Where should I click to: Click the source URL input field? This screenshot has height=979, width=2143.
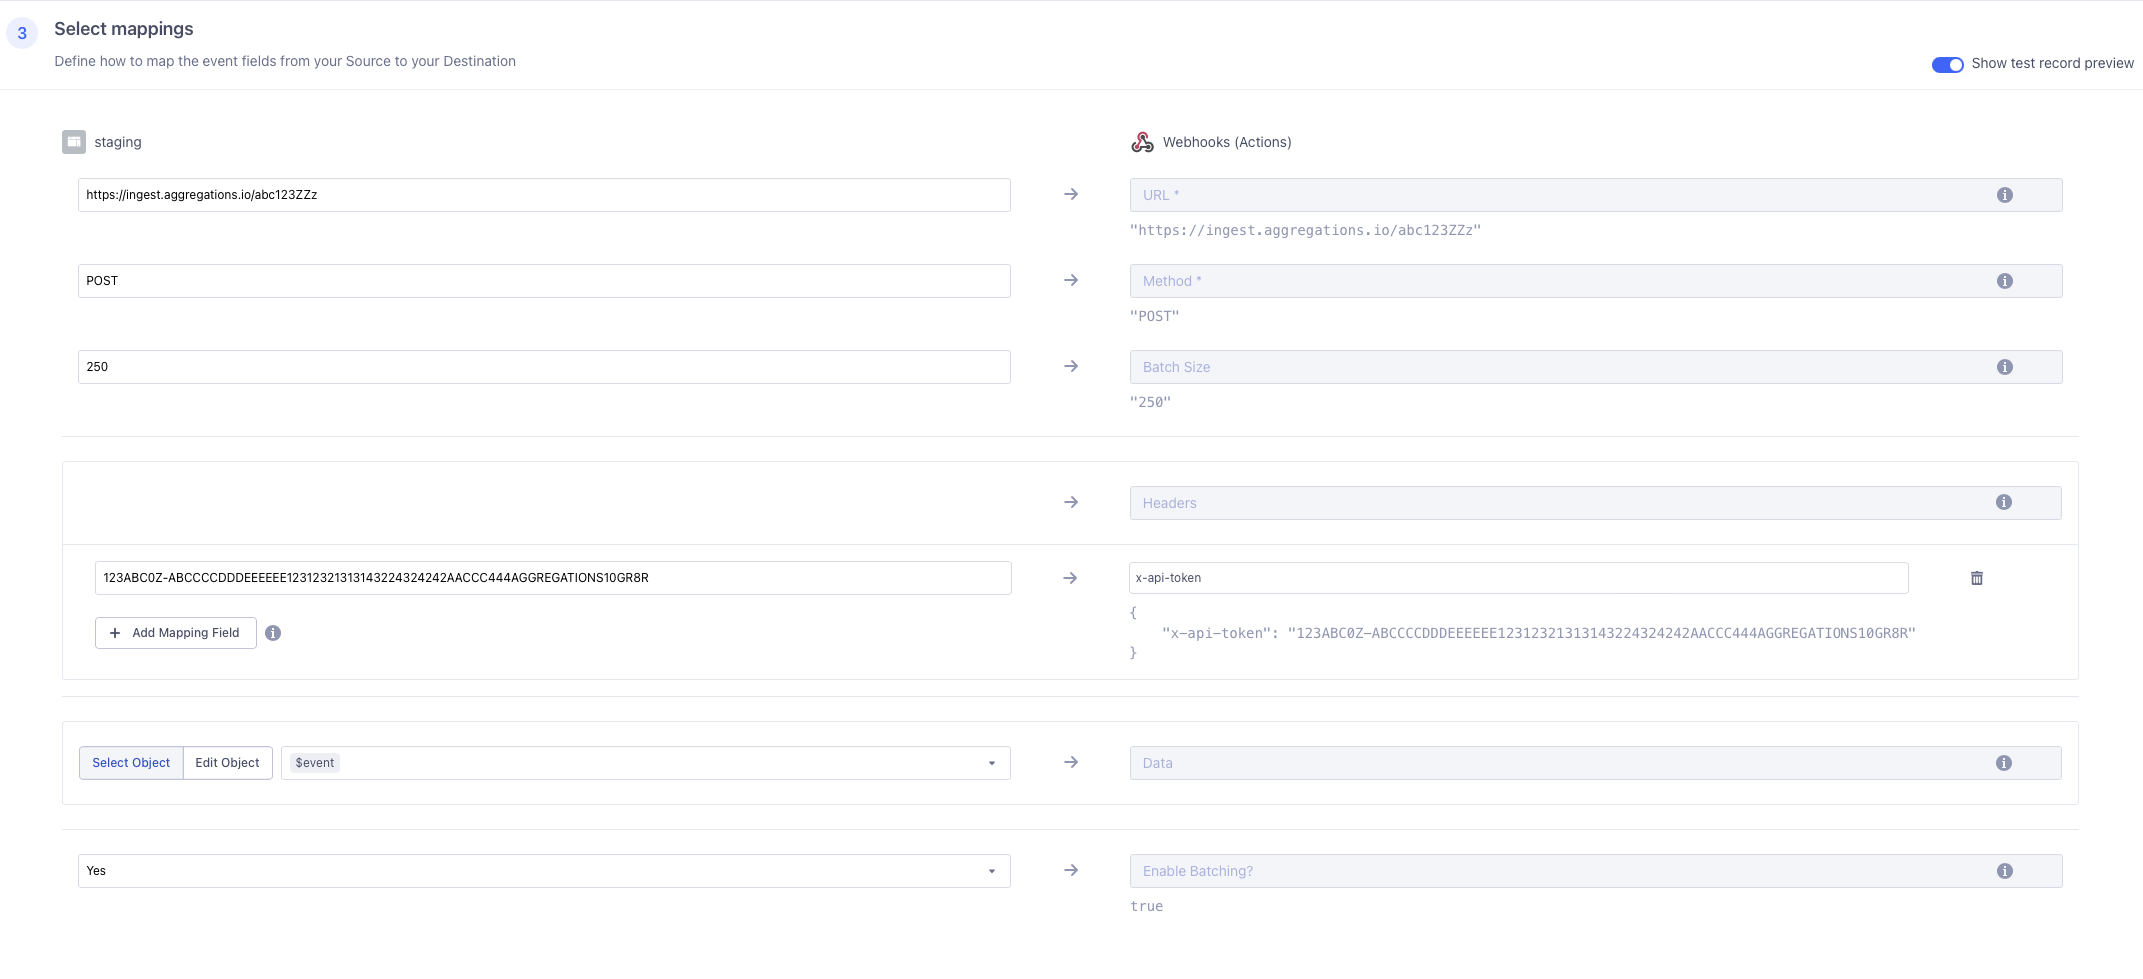[544, 195]
